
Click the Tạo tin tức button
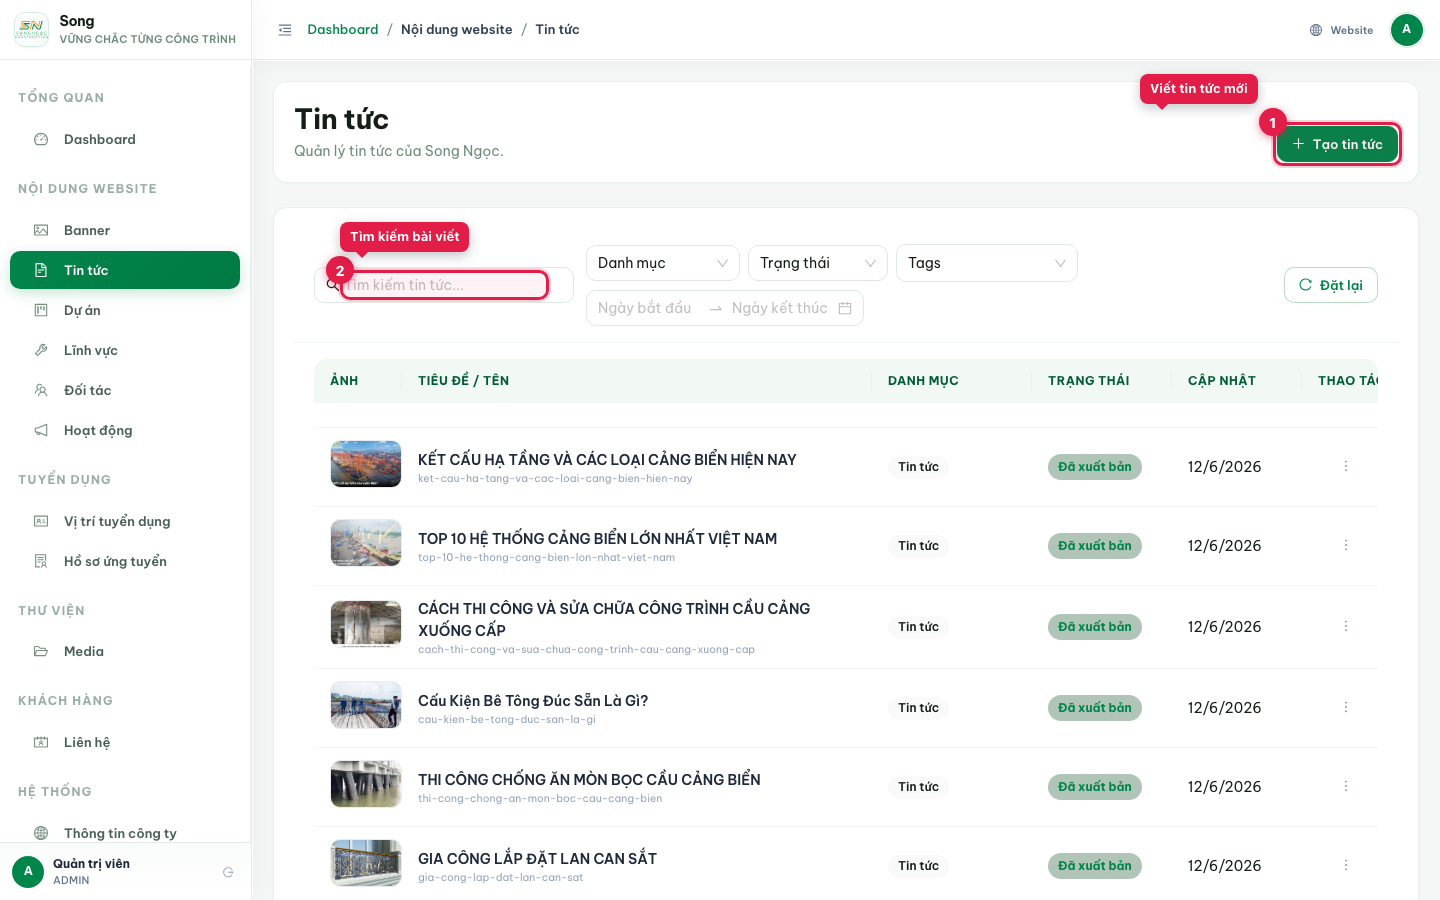1337,144
